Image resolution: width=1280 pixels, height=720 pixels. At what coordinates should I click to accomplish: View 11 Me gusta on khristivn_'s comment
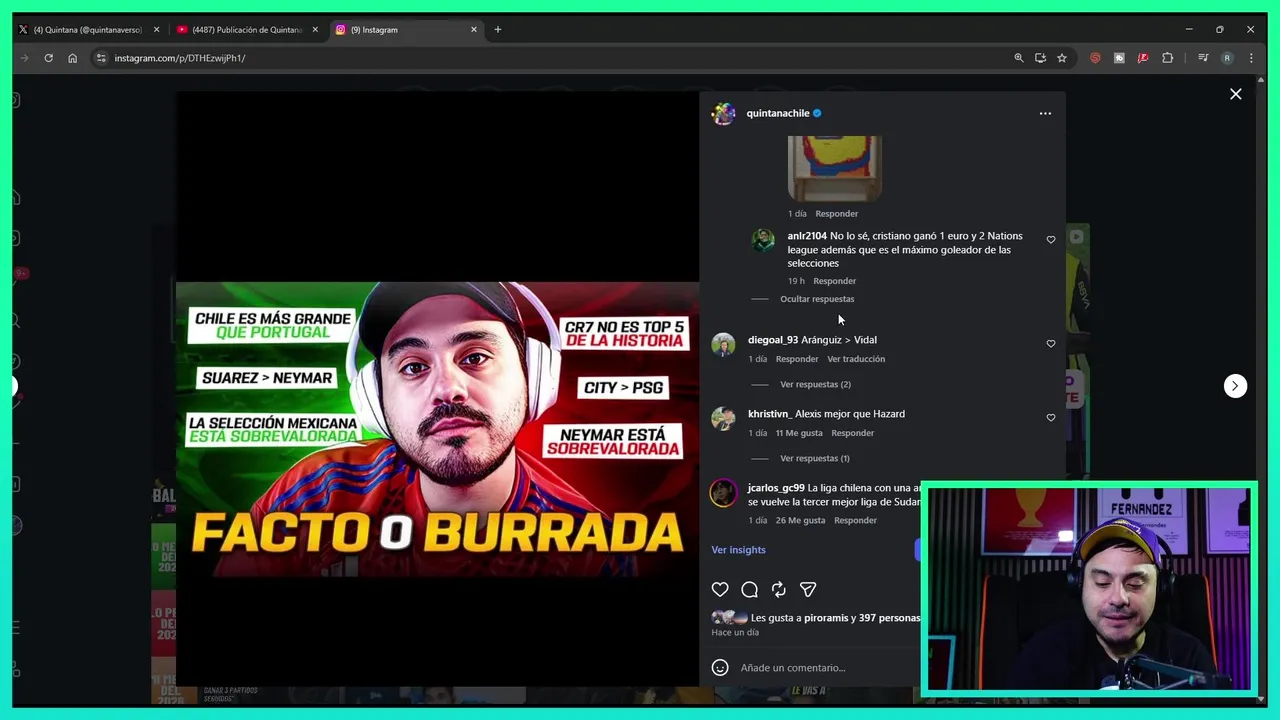point(799,433)
